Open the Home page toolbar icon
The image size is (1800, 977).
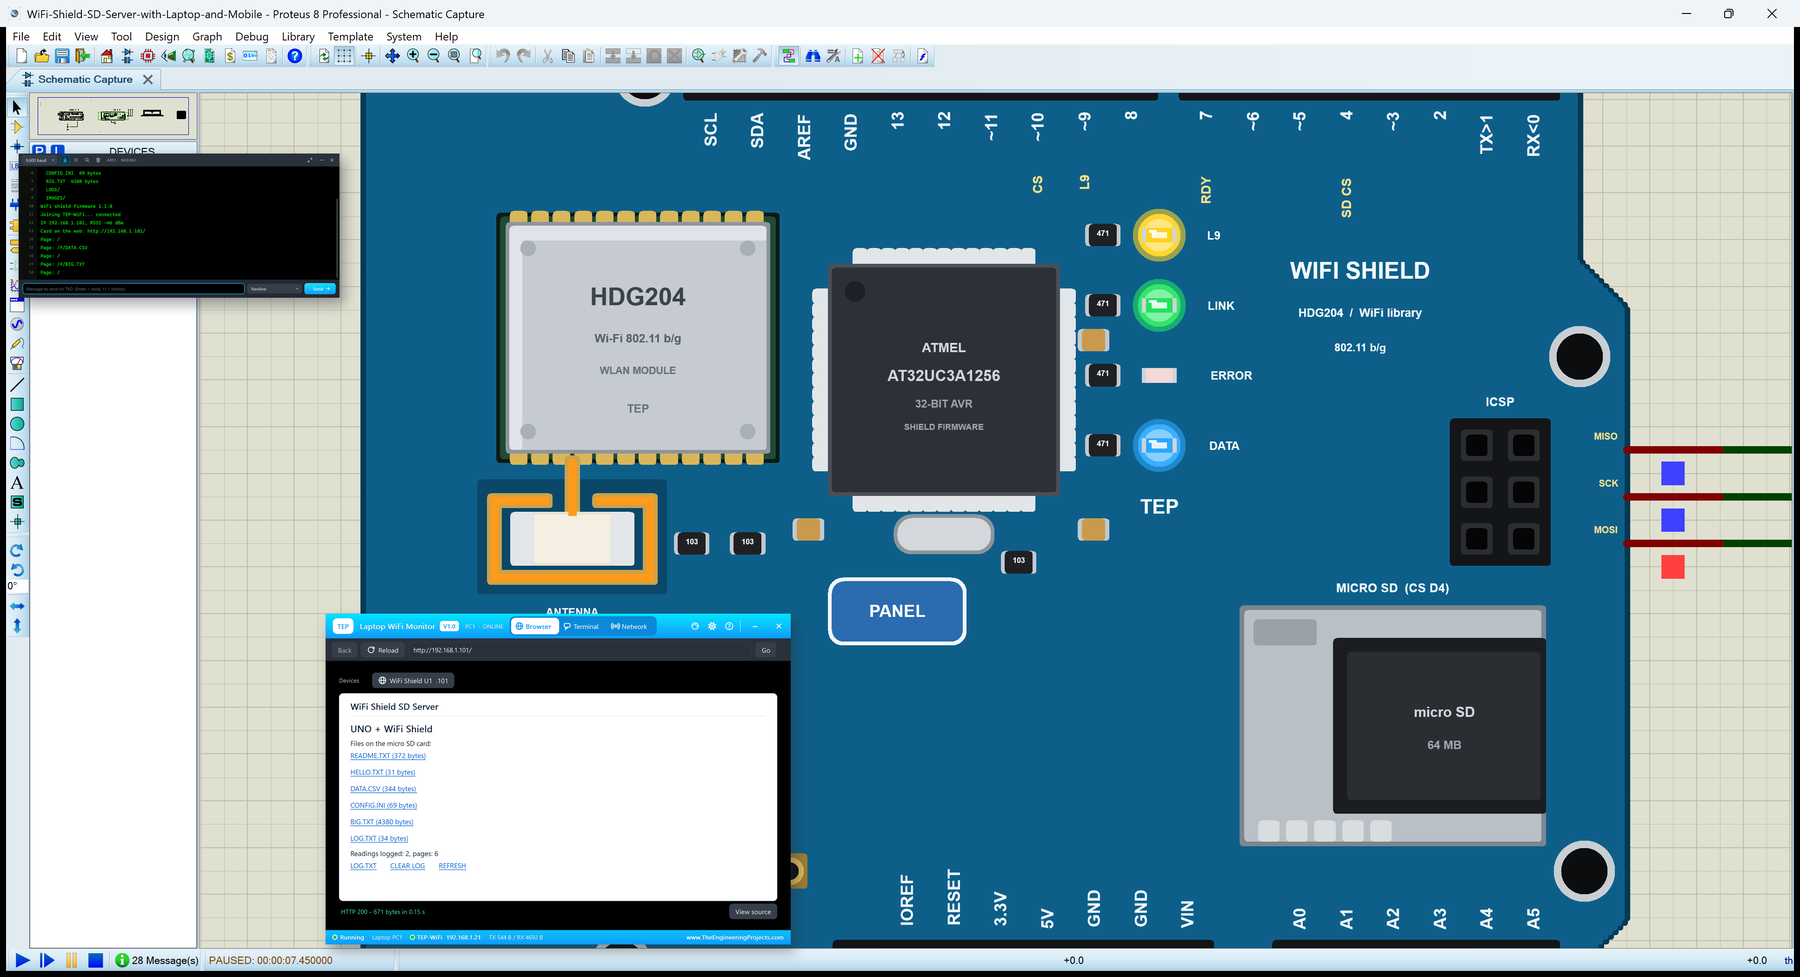pyautogui.click(x=106, y=56)
